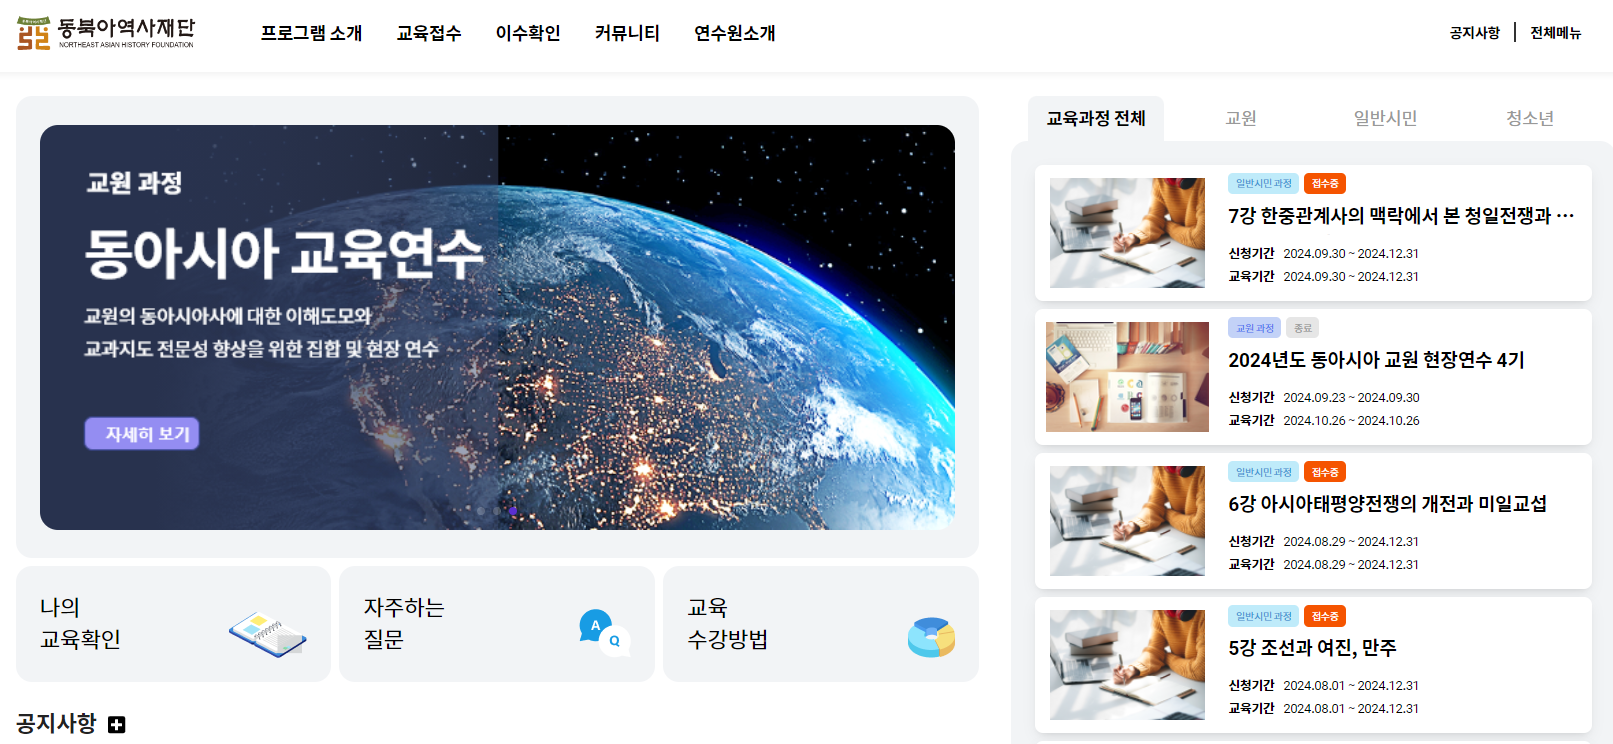Open the 이수확인 menu
This screenshot has width=1613, height=744.
[x=528, y=33]
